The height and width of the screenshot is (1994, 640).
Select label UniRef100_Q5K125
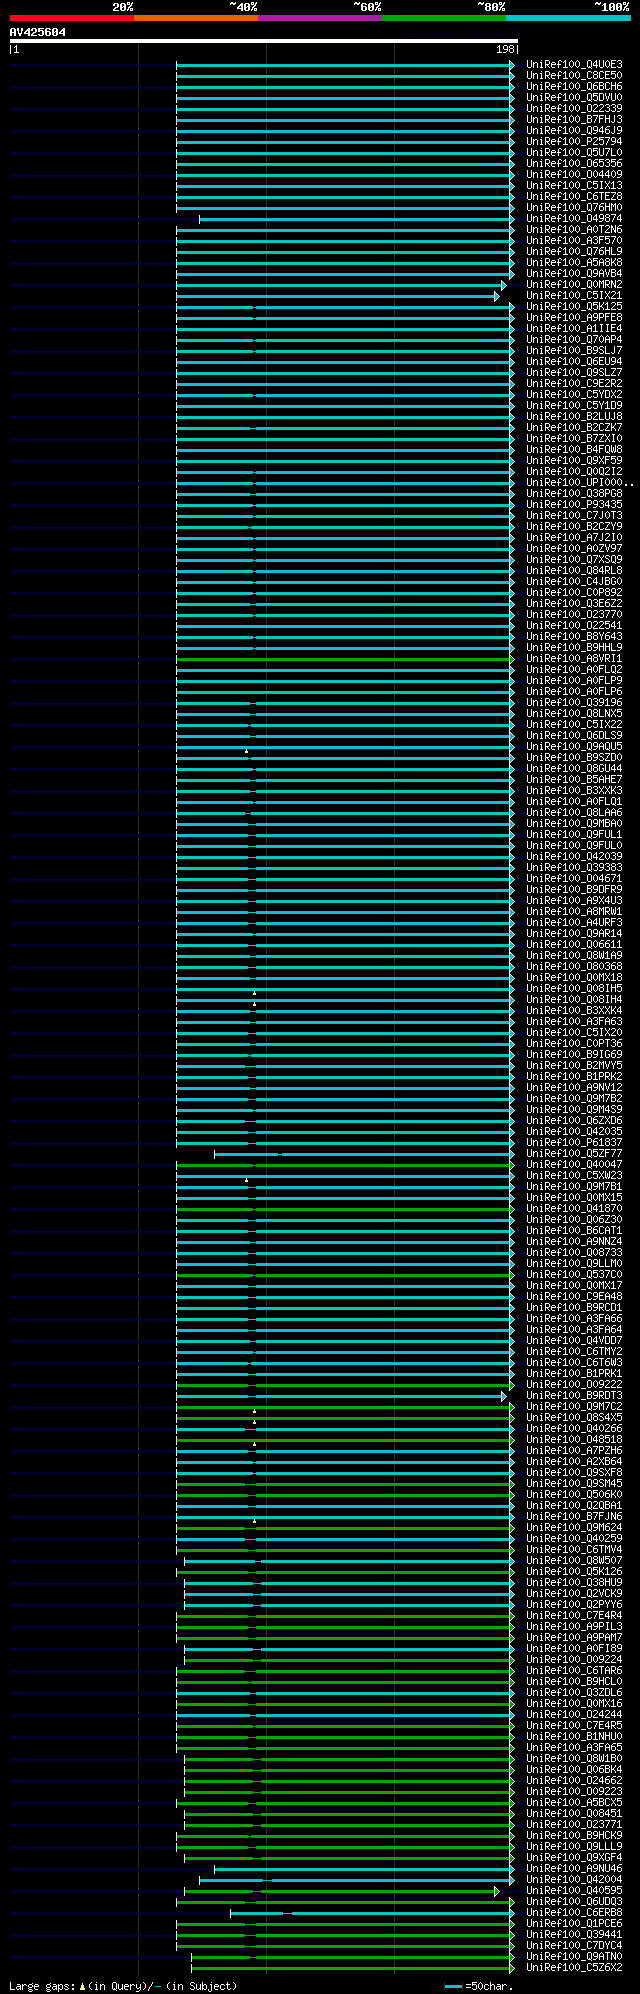coord(574,307)
